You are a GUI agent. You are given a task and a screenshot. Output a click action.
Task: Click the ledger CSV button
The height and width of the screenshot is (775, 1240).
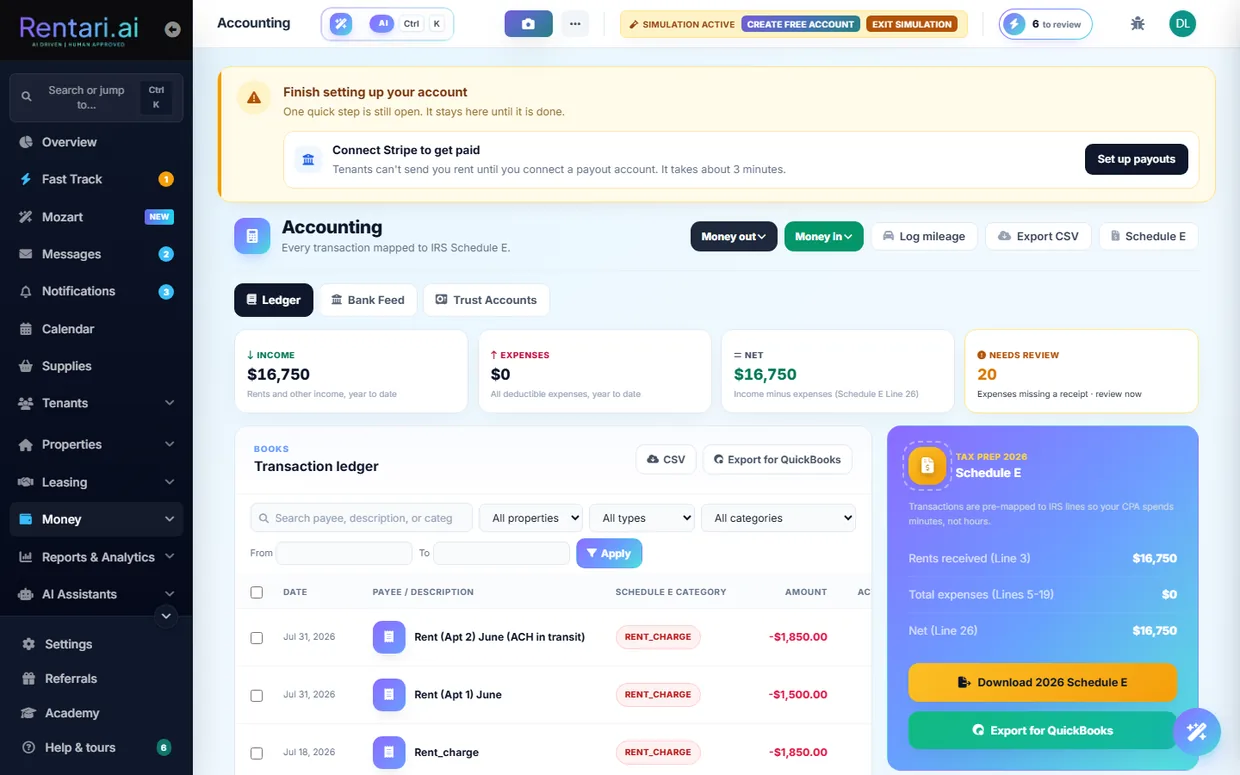click(x=666, y=459)
